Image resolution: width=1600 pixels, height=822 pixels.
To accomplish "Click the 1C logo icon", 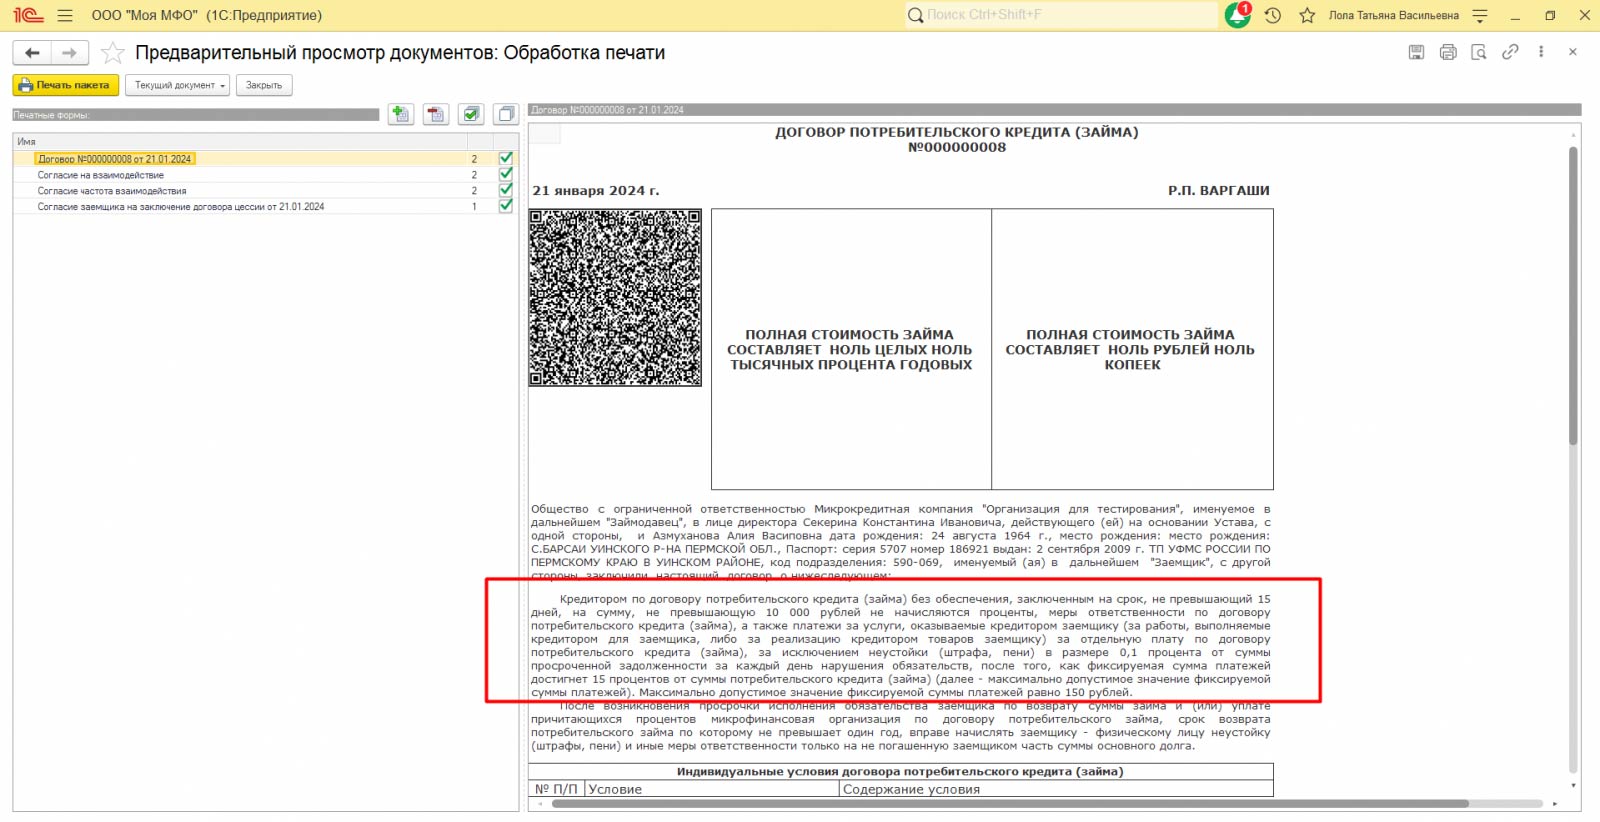I will [x=28, y=16].
